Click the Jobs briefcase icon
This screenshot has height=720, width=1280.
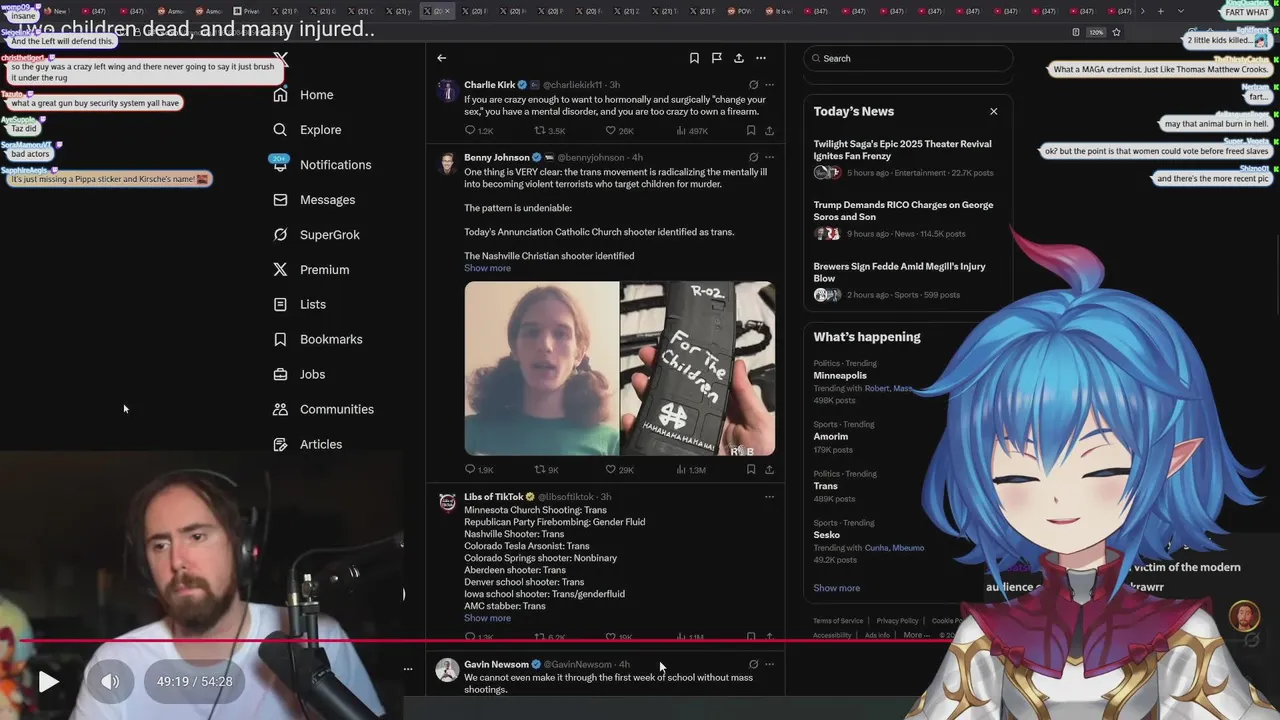click(280, 374)
